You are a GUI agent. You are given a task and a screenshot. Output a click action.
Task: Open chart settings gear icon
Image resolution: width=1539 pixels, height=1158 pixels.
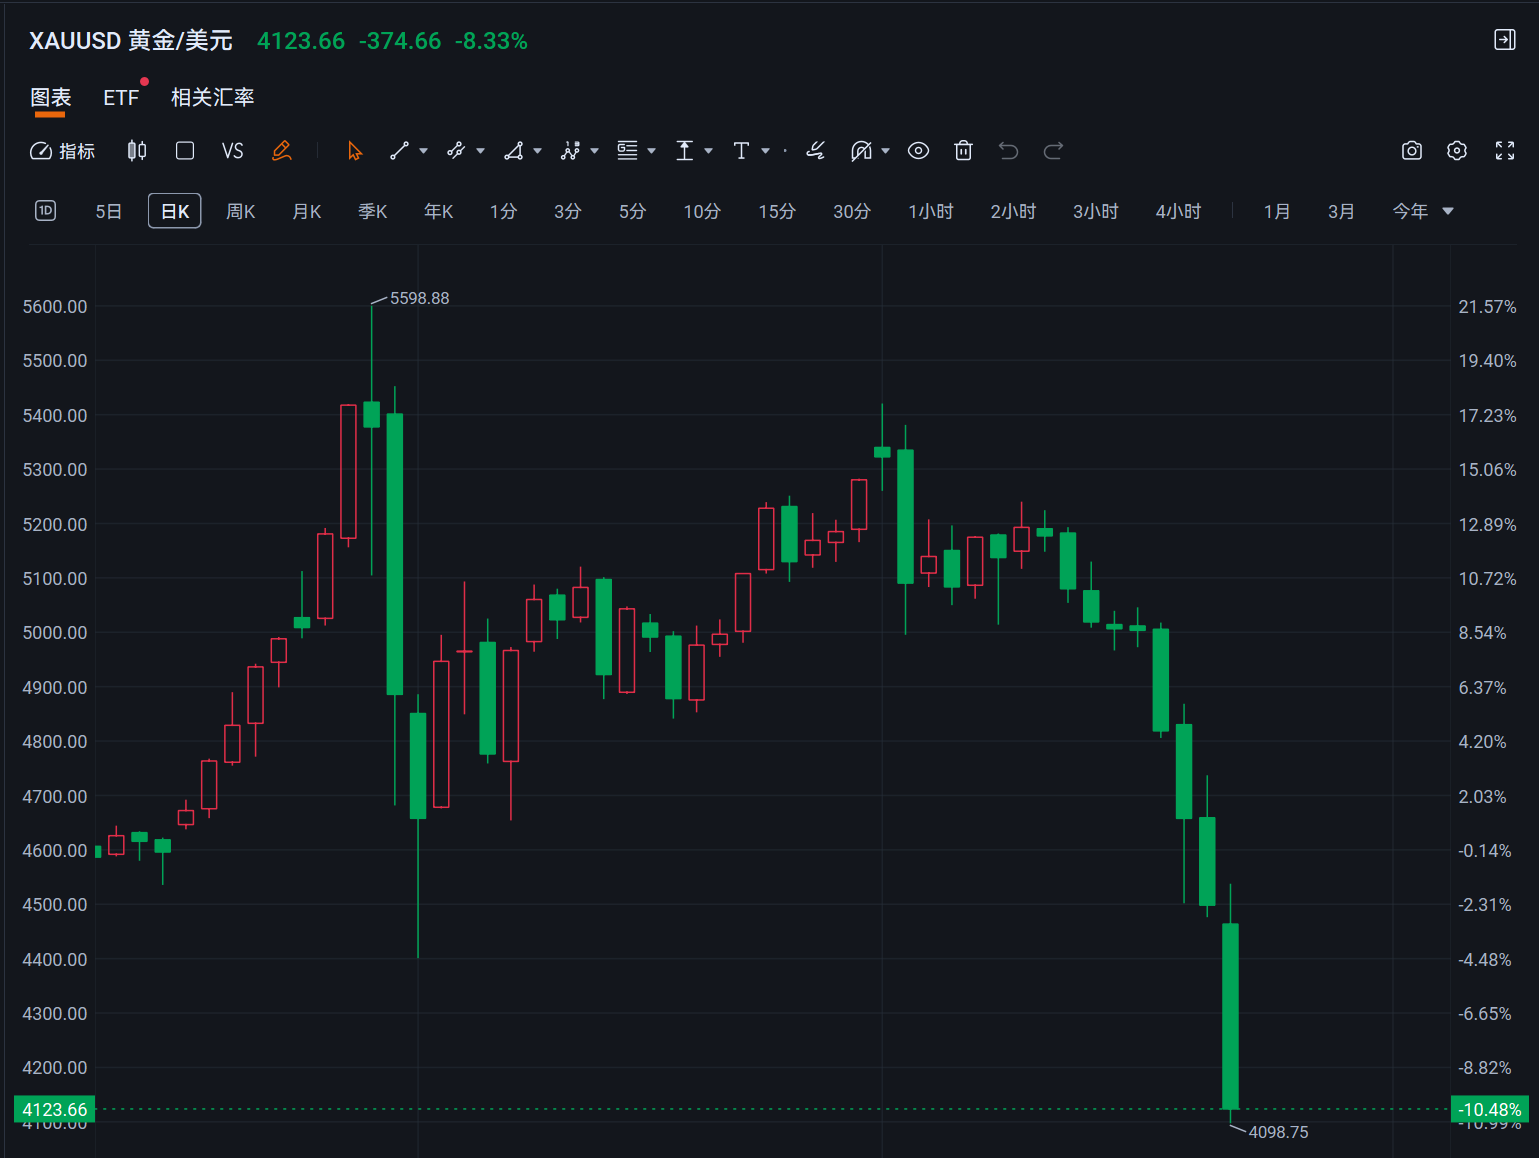pyautogui.click(x=1457, y=151)
